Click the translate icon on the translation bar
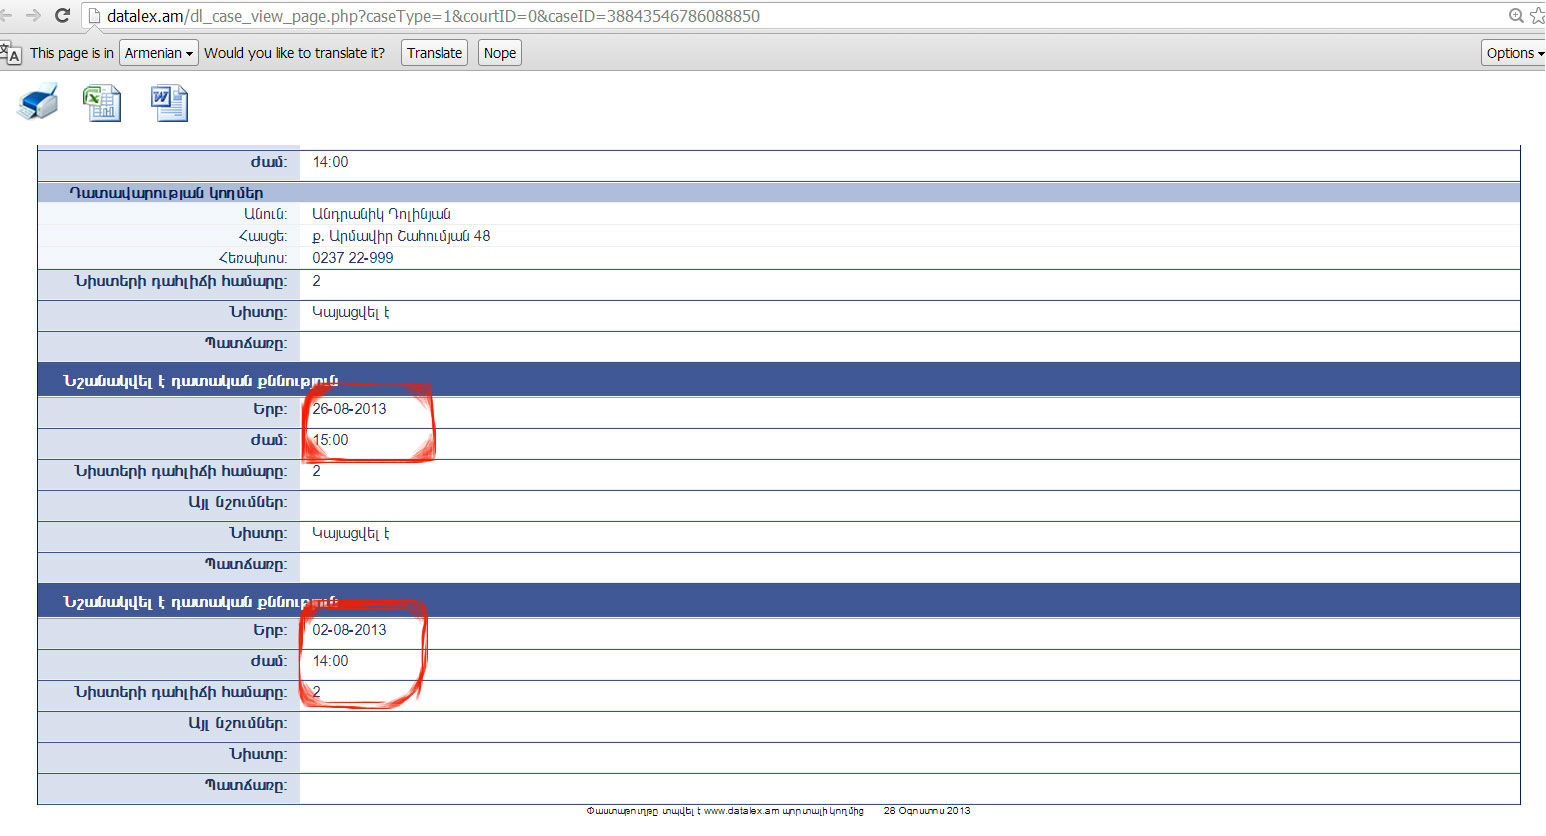Image resolution: width=1546 pixels, height=836 pixels. 11,53
